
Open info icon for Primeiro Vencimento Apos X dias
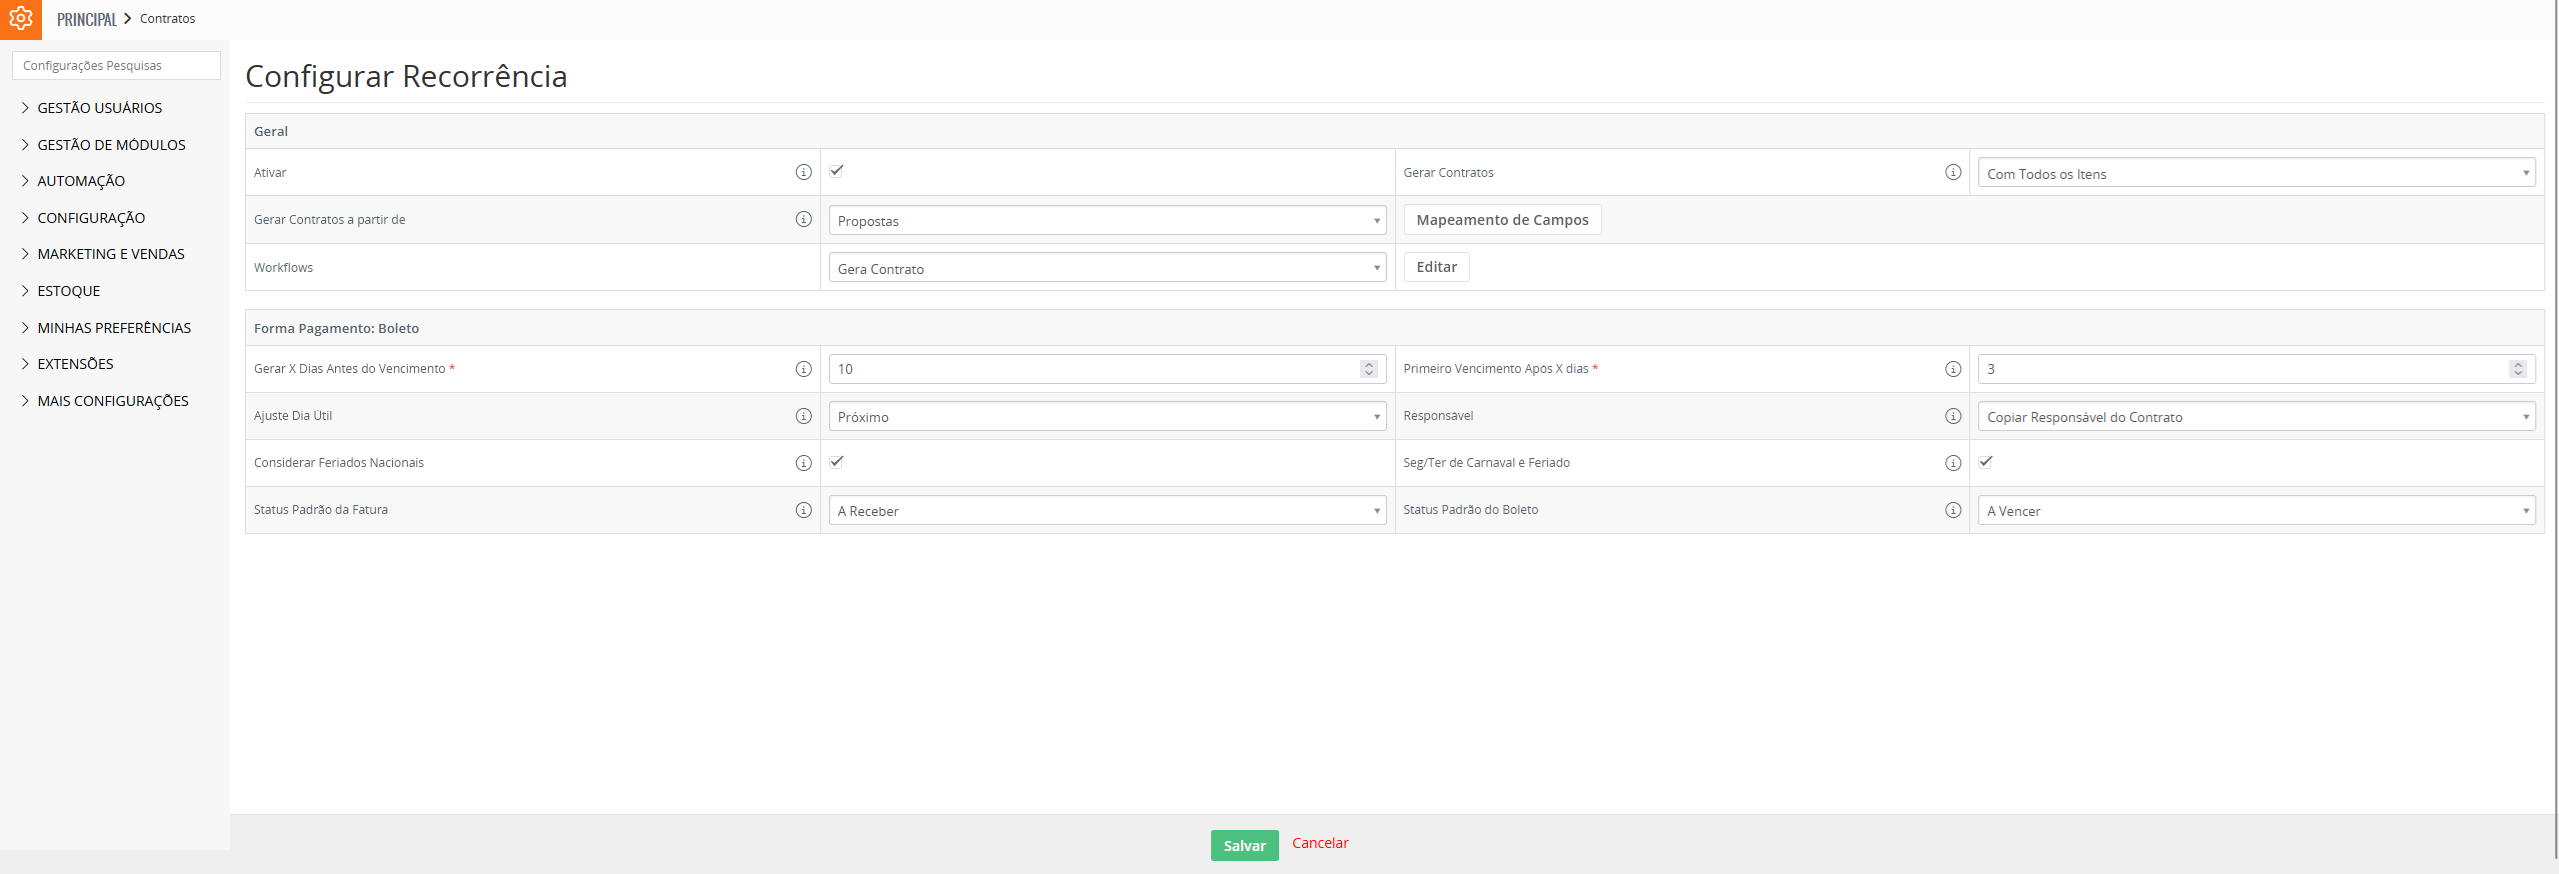tap(1952, 369)
